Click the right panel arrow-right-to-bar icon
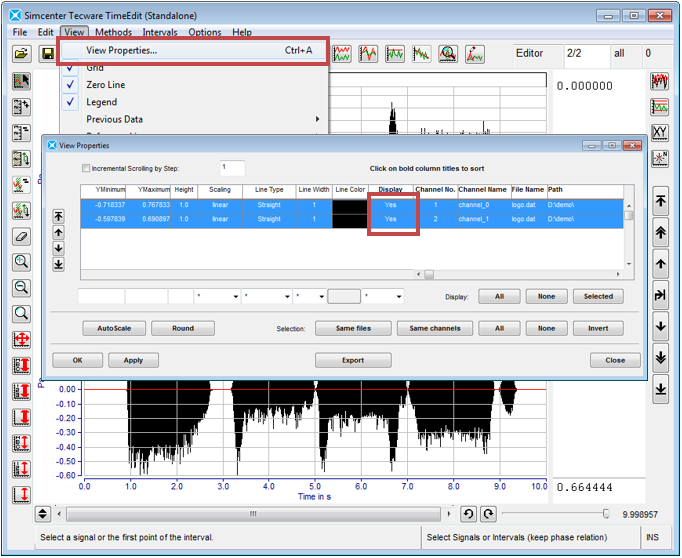 (660, 295)
